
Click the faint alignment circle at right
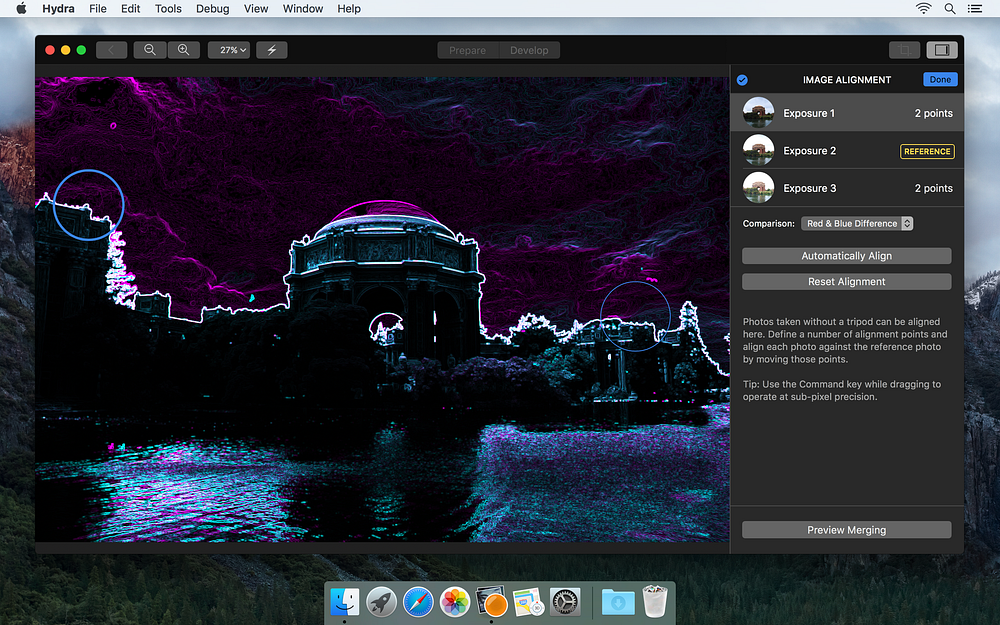635,316
